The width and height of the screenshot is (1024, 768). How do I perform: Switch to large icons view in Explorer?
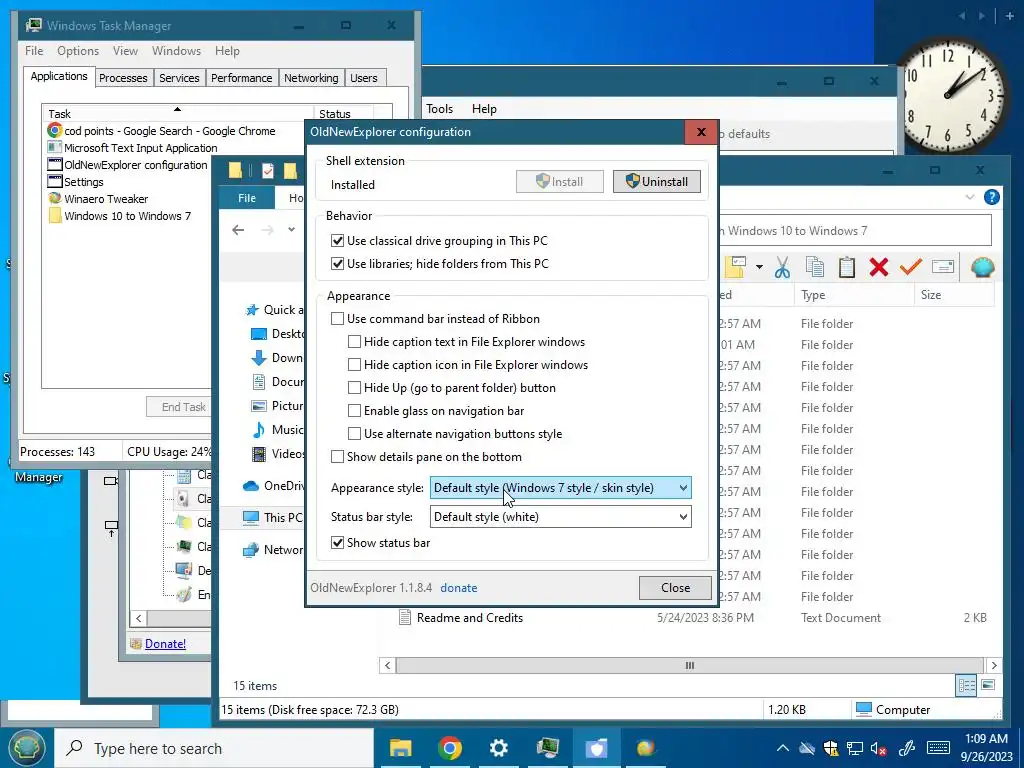(988, 685)
